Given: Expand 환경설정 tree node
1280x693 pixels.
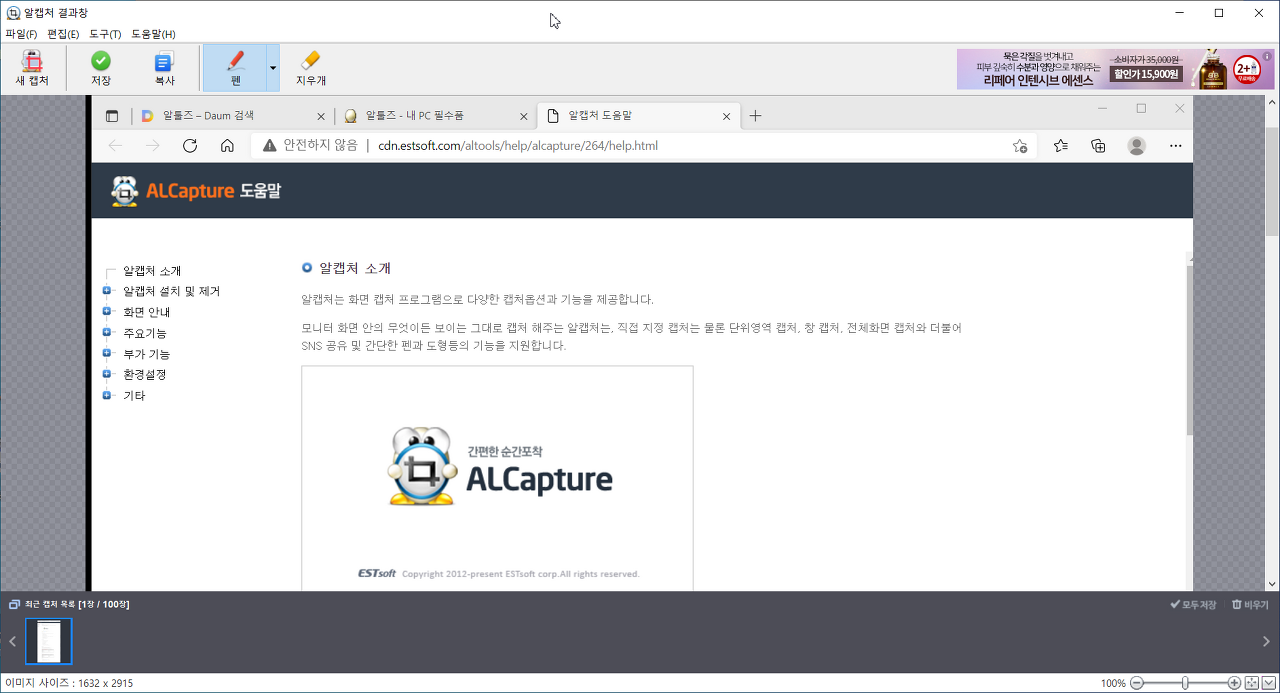Looking at the screenshot, I should pyautogui.click(x=106, y=374).
